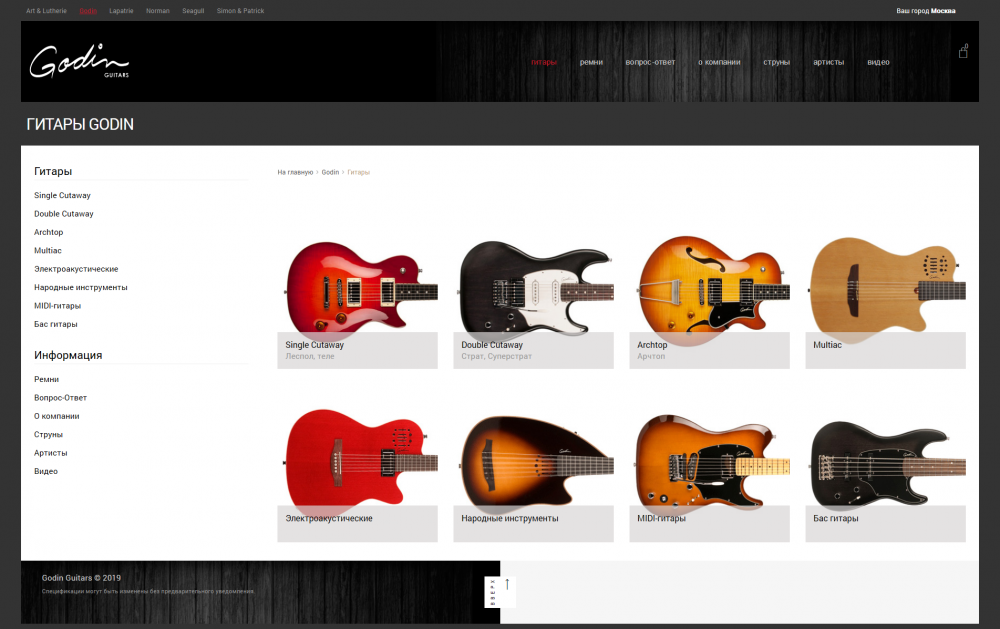Open the Norman brand link

[158, 11]
